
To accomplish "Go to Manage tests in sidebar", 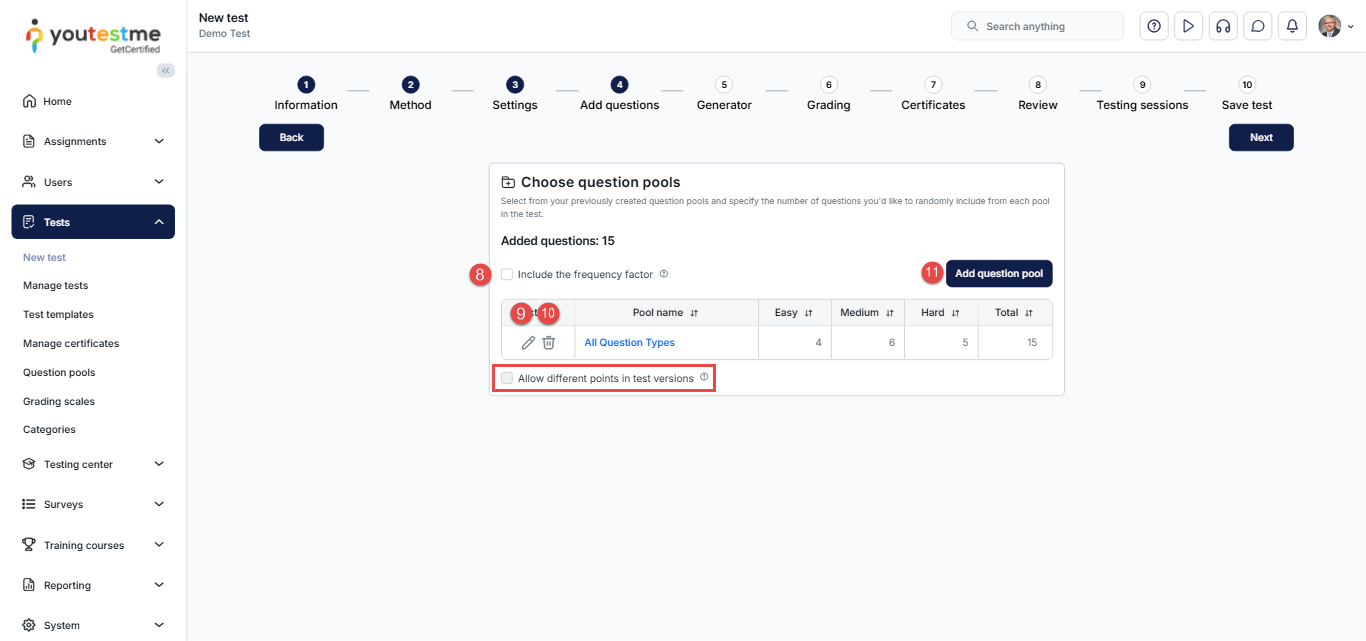I will (x=55, y=285).
